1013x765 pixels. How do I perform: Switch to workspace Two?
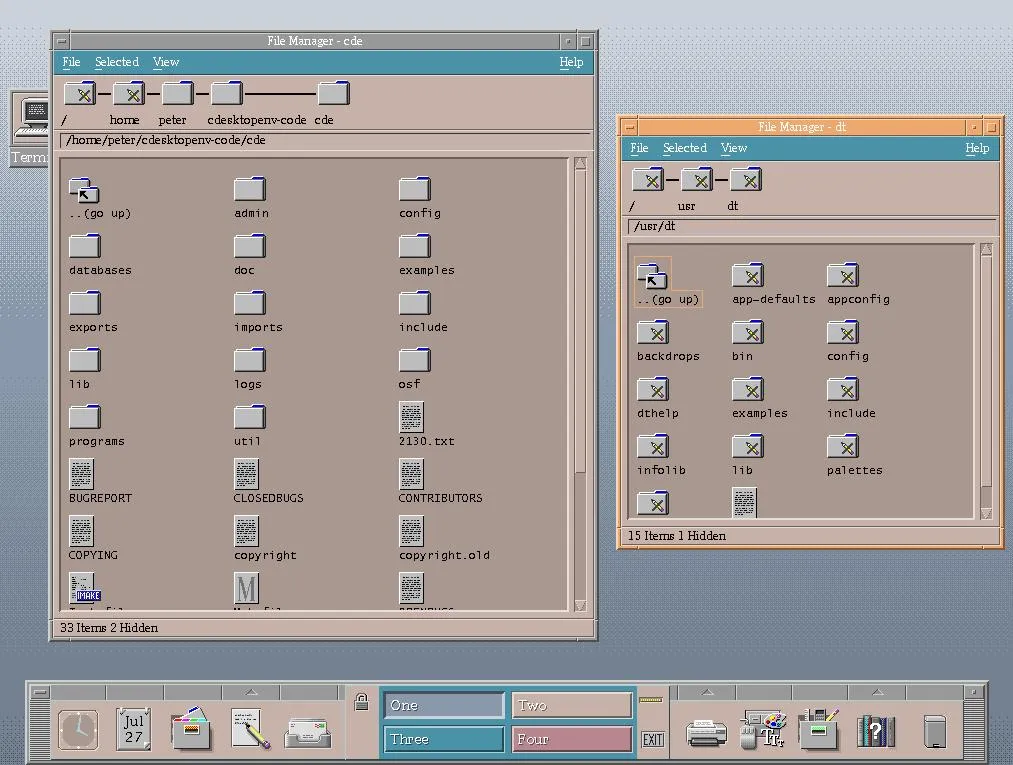571,705
